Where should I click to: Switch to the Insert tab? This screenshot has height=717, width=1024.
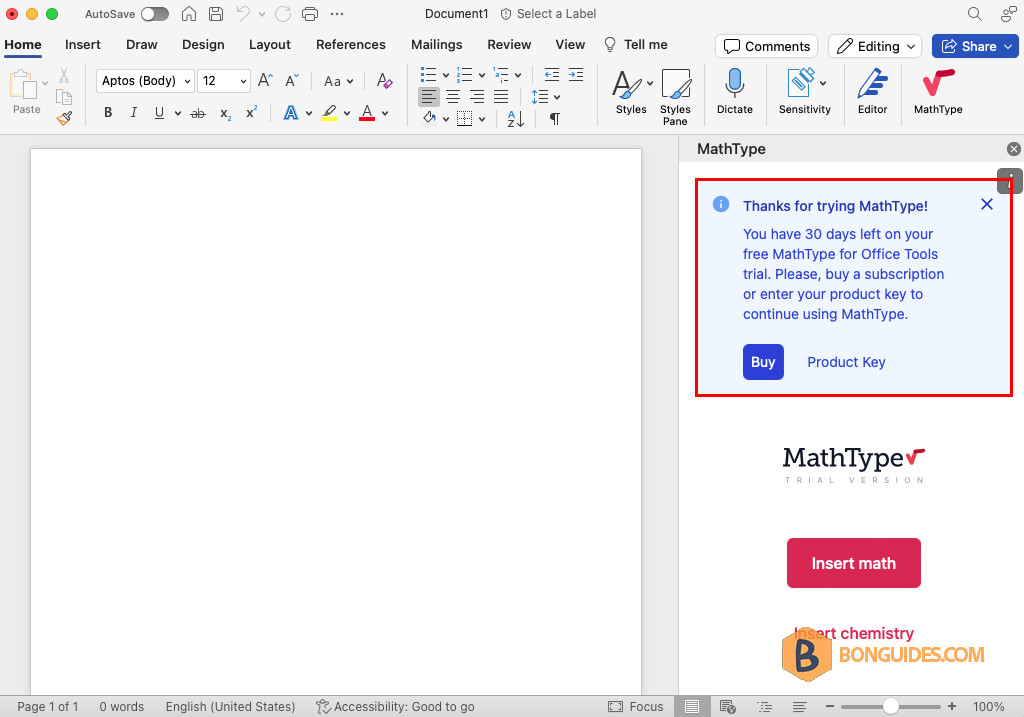[x=83, y=44]
